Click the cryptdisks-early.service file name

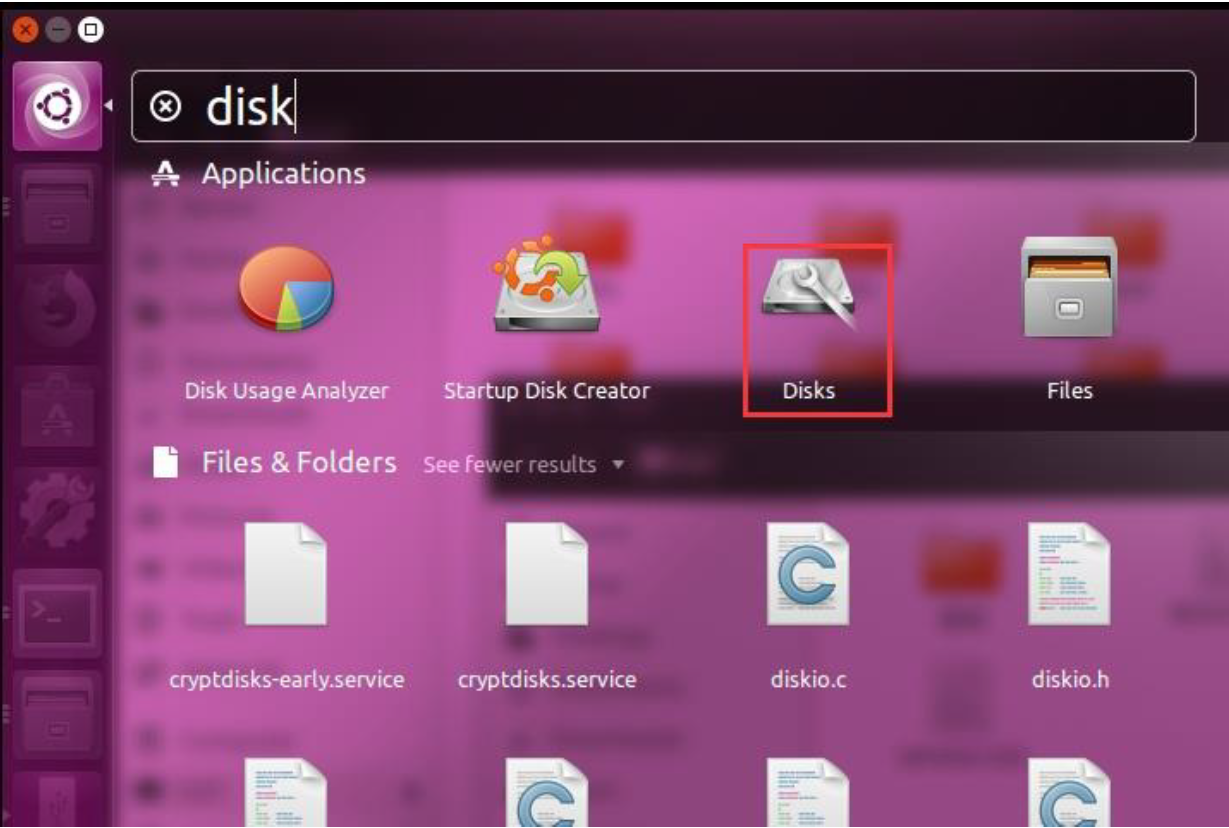287,681
